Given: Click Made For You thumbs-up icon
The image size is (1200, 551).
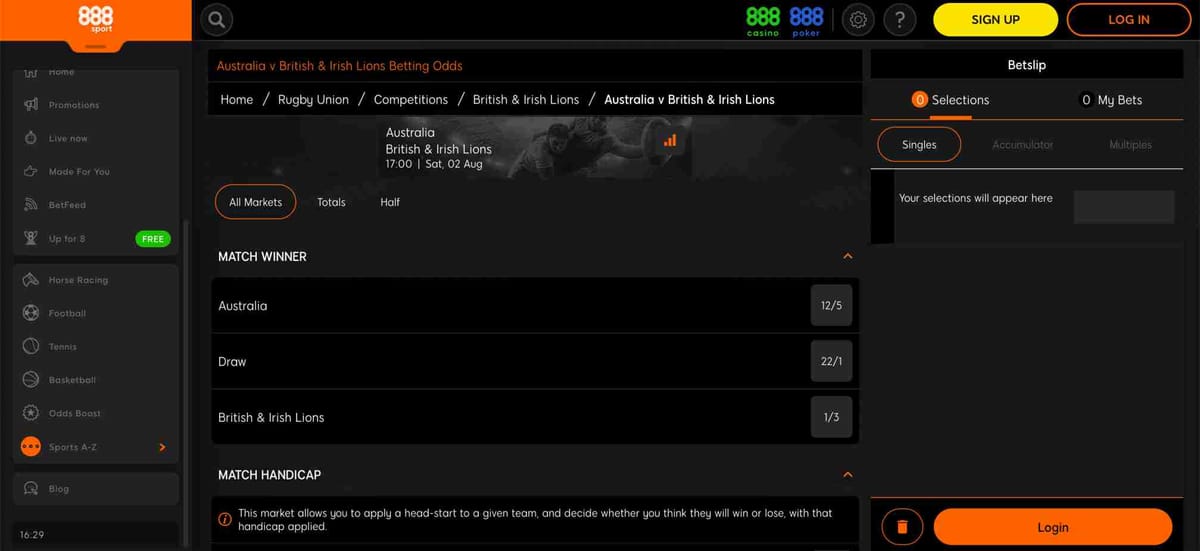Looking at the screenshot, I should point(31,171).
